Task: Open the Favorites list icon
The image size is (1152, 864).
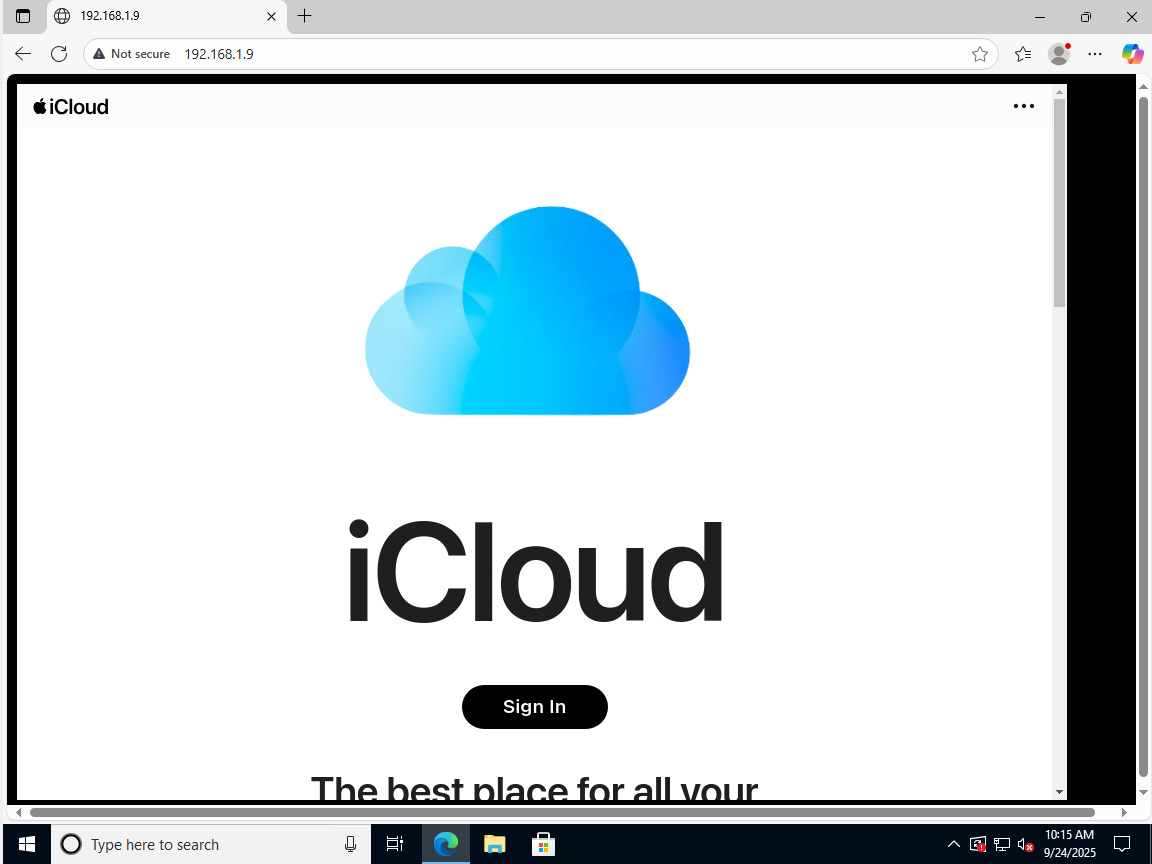Action: [1023, 54]
